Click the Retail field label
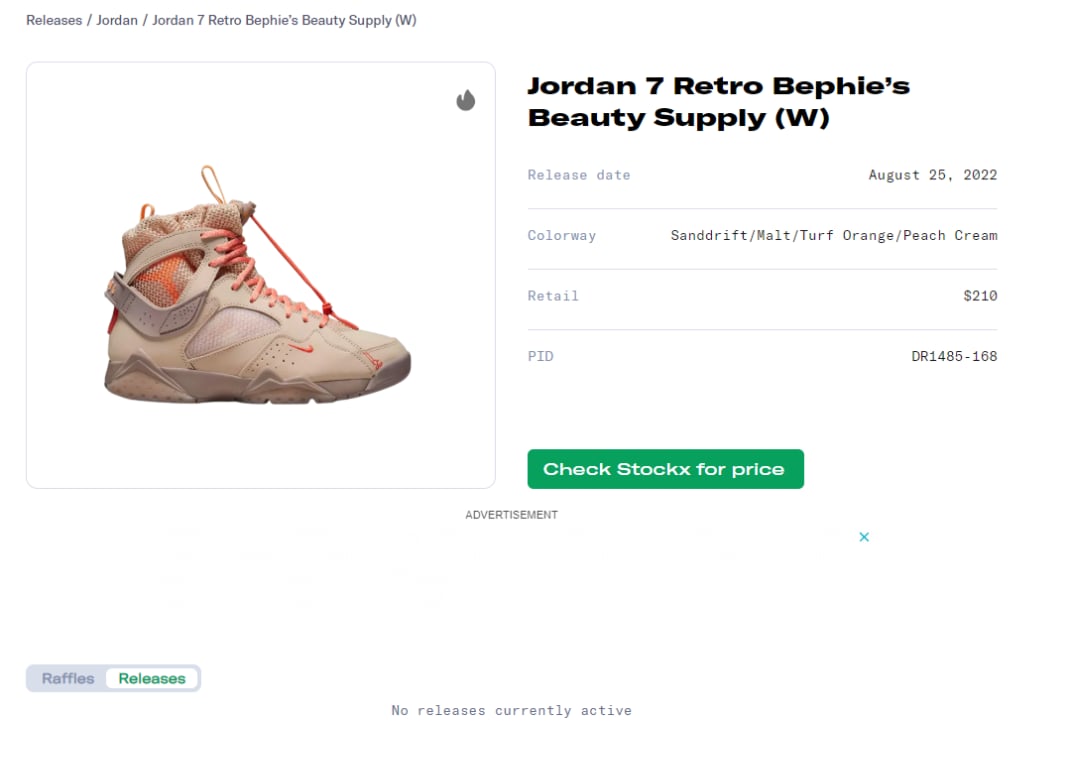 coord(553,296)
